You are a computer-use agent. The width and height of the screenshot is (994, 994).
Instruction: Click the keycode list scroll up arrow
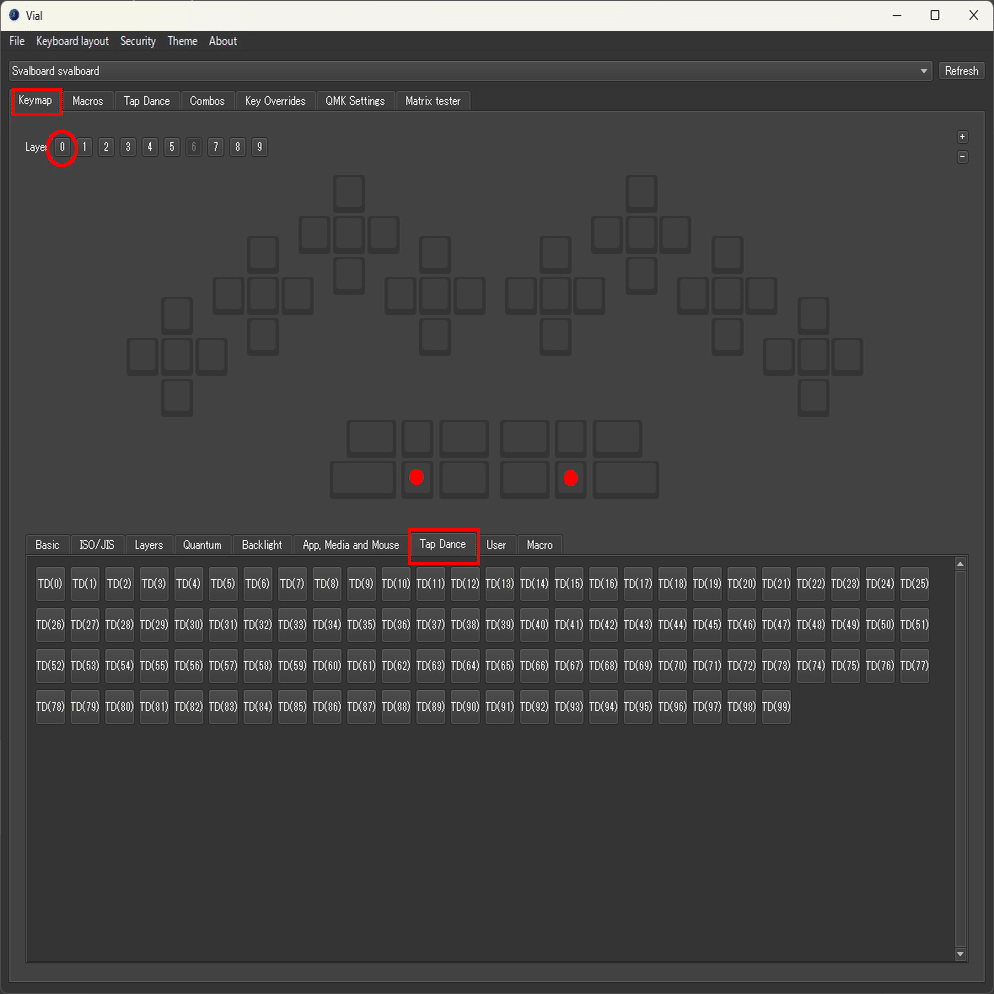coord(960,564)
